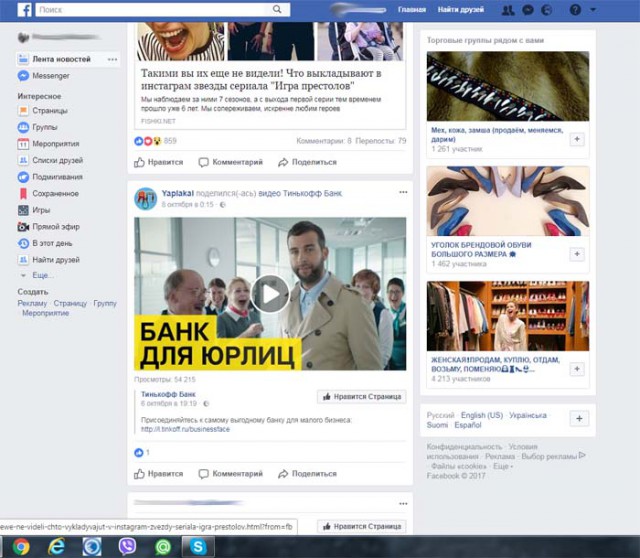Open friend requests icon in header
Screen dimensions: 640x558
pyautogui.click(x=508, y=10)
